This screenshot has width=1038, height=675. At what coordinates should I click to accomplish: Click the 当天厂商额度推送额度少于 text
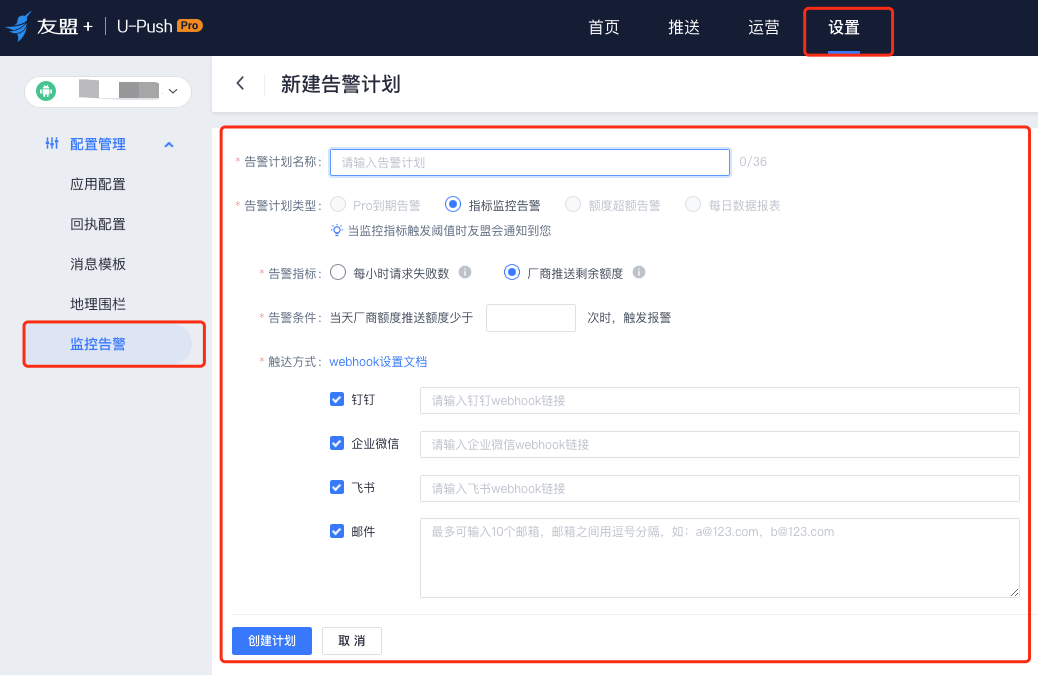402,318
